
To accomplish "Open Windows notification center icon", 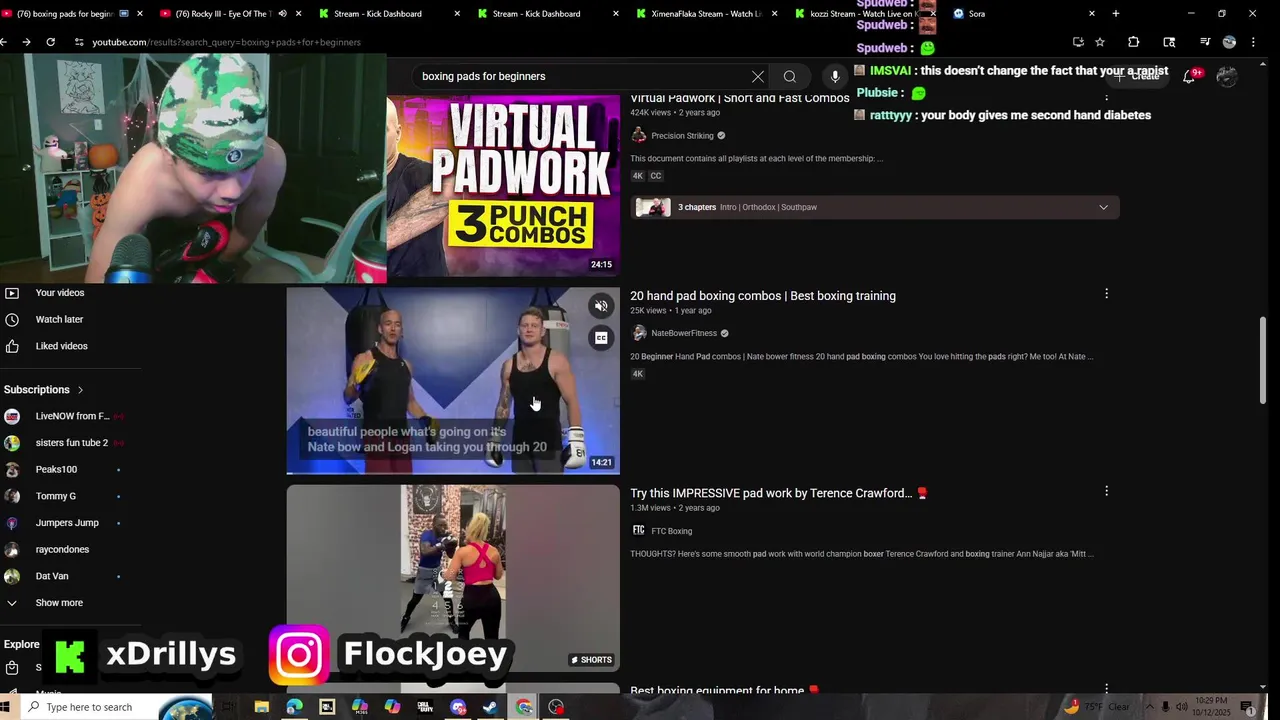I will pos(1246,707).
